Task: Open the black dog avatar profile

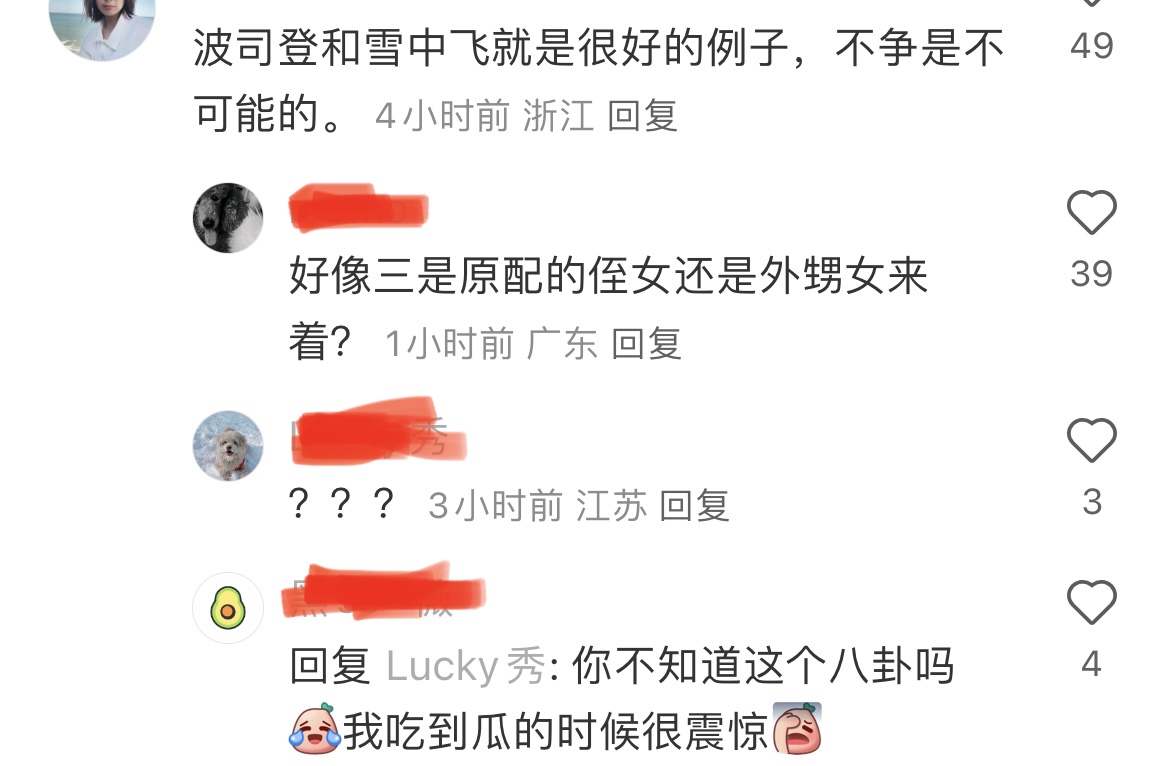Action: coord(228,218)
